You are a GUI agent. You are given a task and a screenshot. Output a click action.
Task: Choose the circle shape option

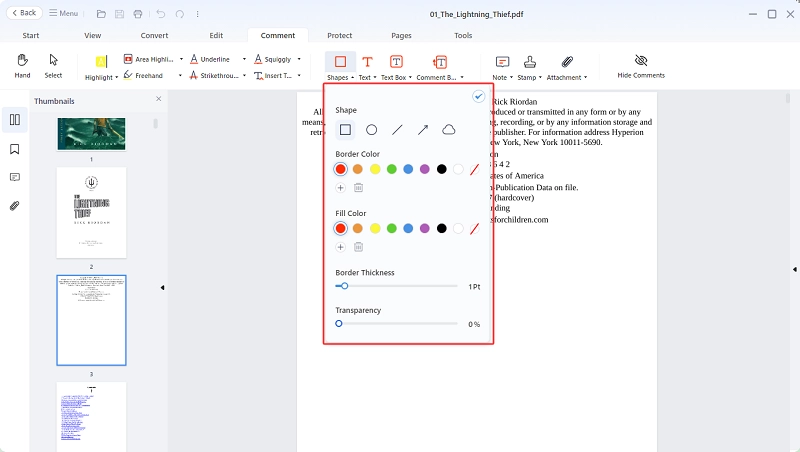click(371, 130)
